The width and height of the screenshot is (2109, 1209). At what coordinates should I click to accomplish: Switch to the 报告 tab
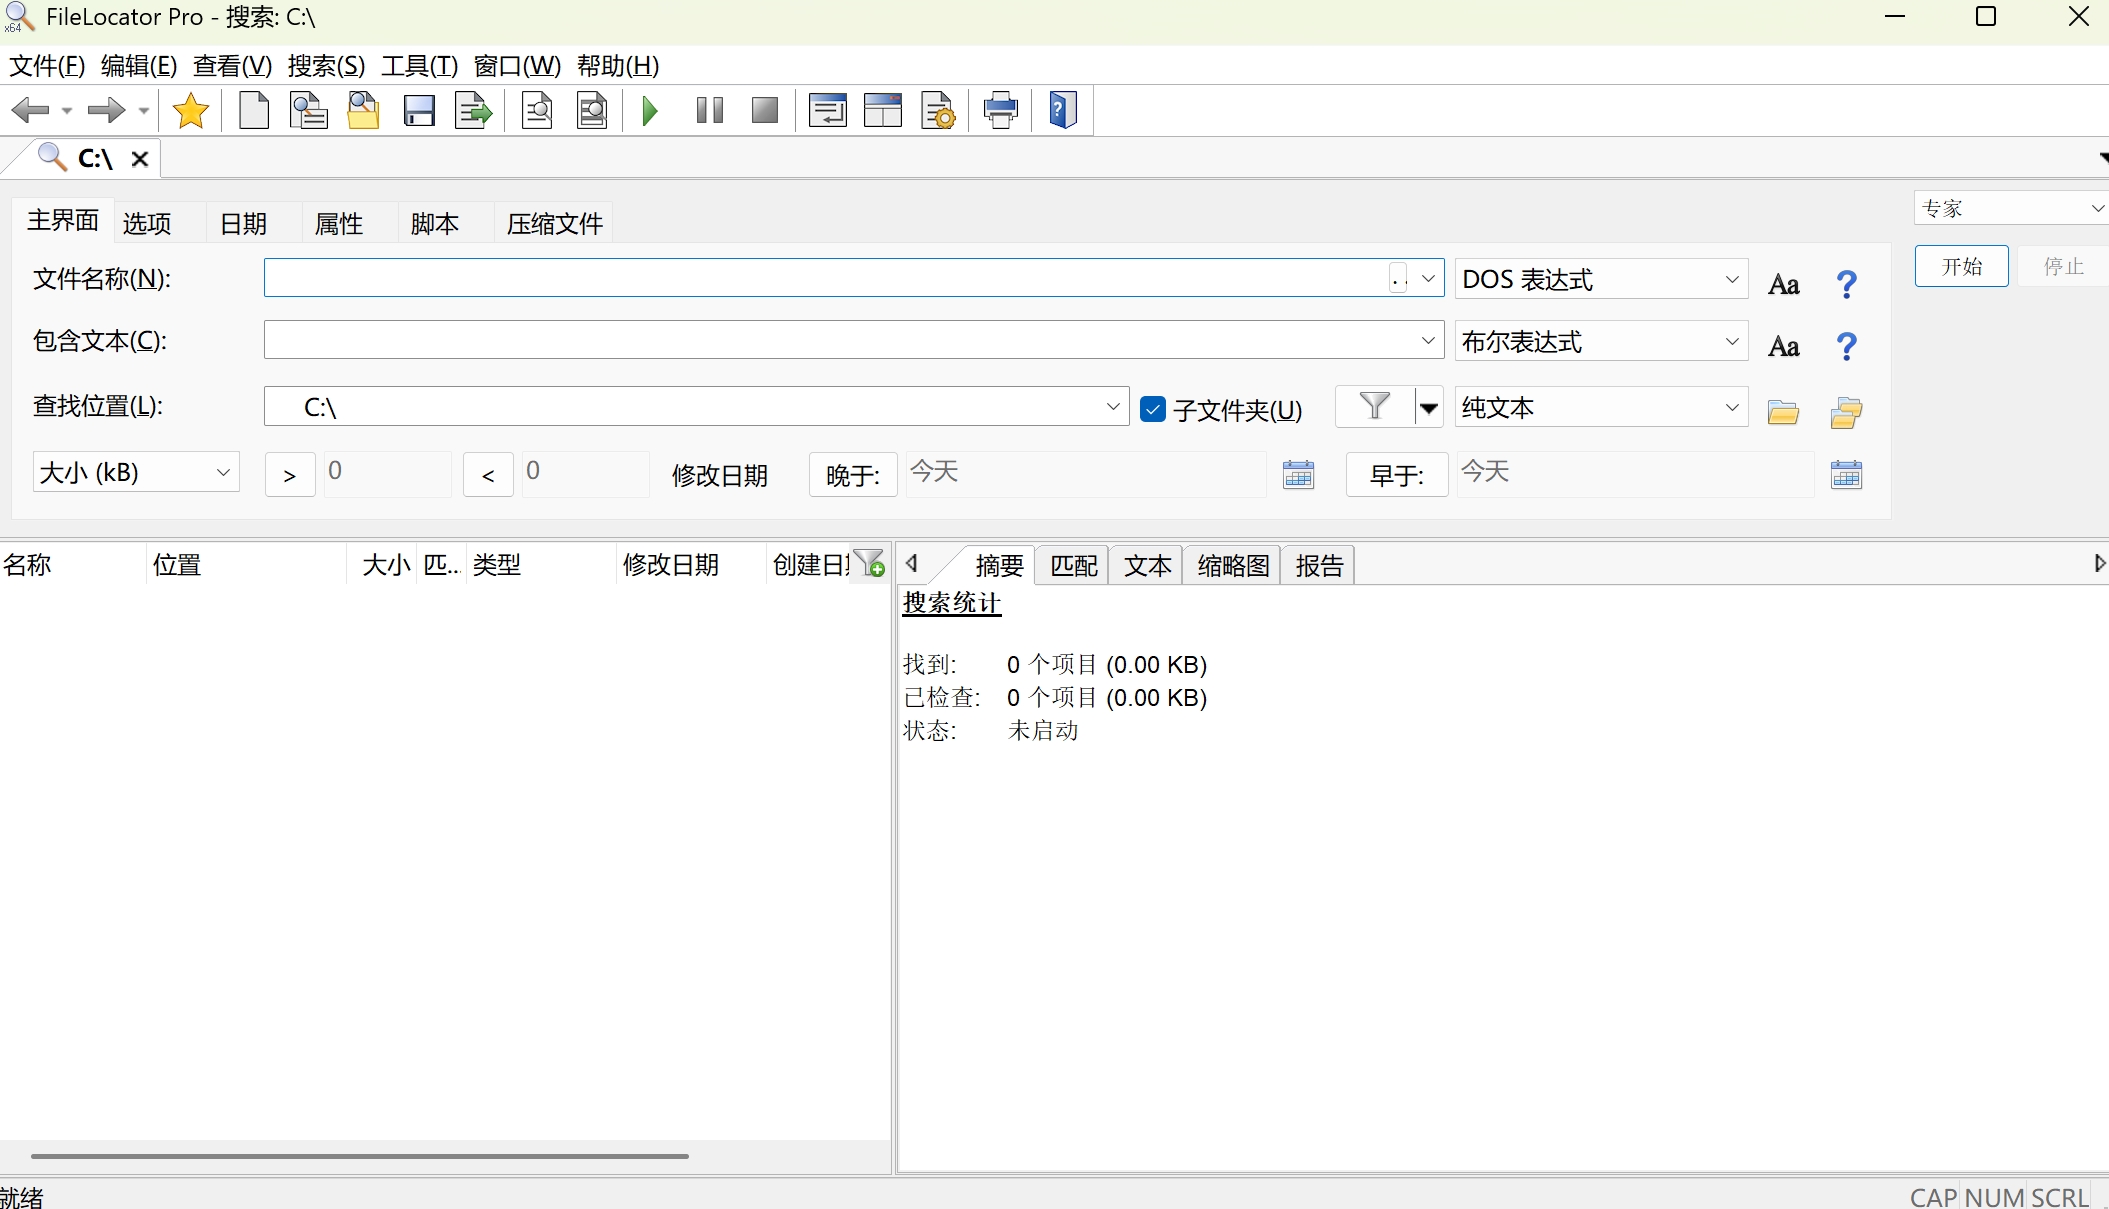tap(1319, 565)
